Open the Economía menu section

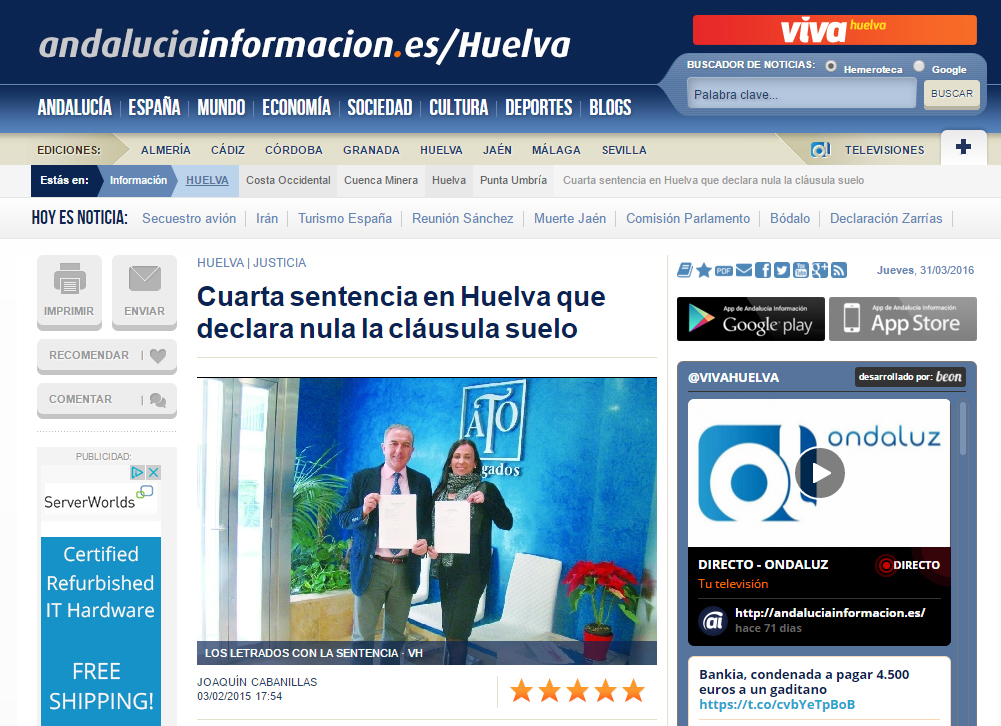coord(296,107)
